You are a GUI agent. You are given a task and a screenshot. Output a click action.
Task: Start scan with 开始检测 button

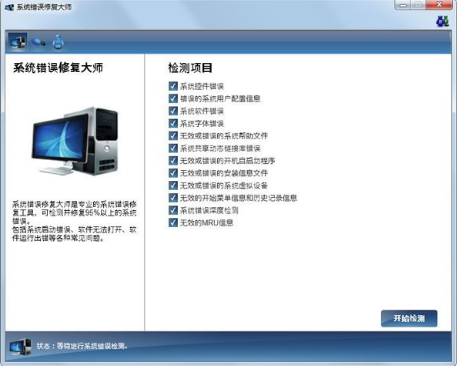409,318
